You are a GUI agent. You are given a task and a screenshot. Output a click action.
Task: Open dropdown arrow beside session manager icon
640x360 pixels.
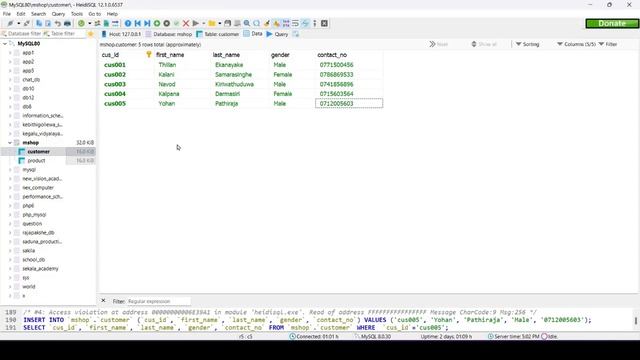18,23
